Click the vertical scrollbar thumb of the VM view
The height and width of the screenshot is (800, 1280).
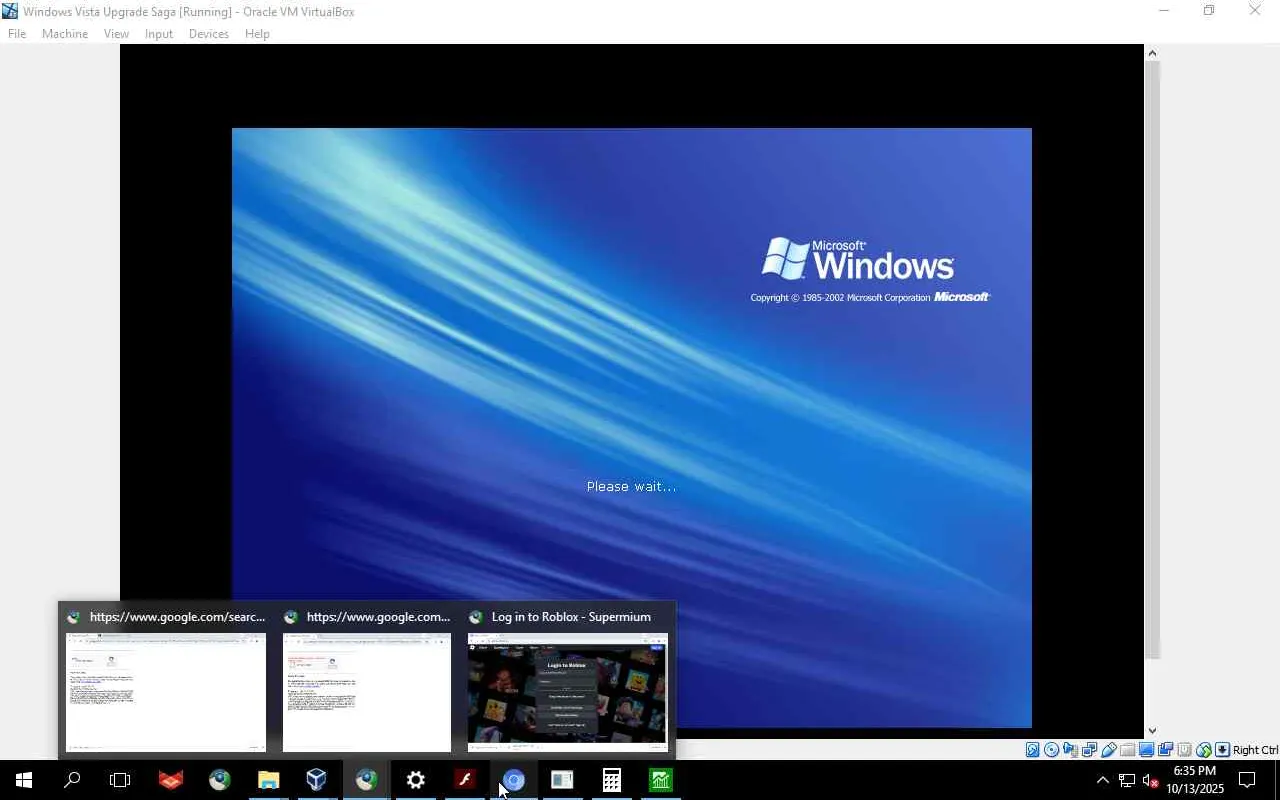1152,360
